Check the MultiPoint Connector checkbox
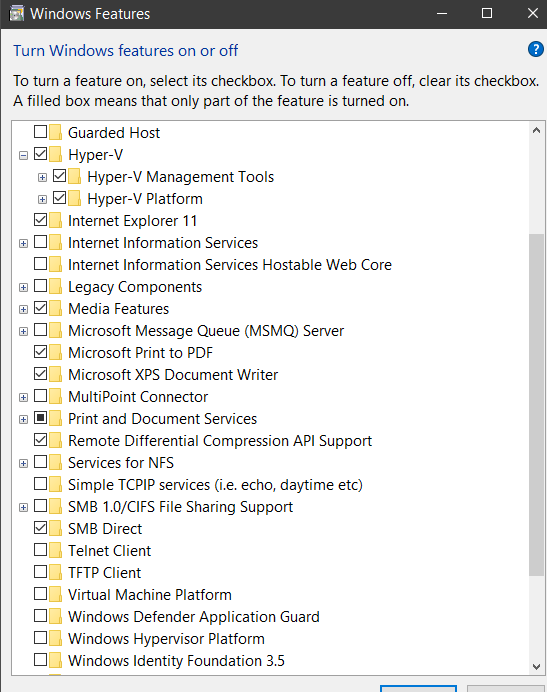The image size is (547, 692). (x=41, y=395)
